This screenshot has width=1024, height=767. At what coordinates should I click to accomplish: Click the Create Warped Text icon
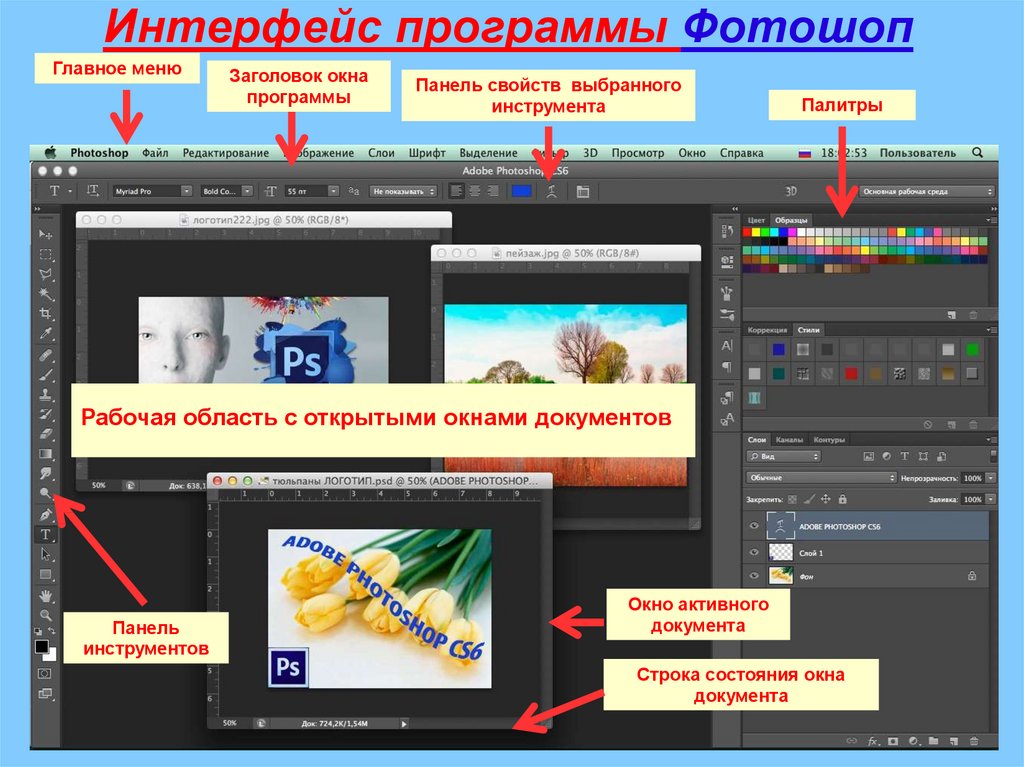pos(551,191)
